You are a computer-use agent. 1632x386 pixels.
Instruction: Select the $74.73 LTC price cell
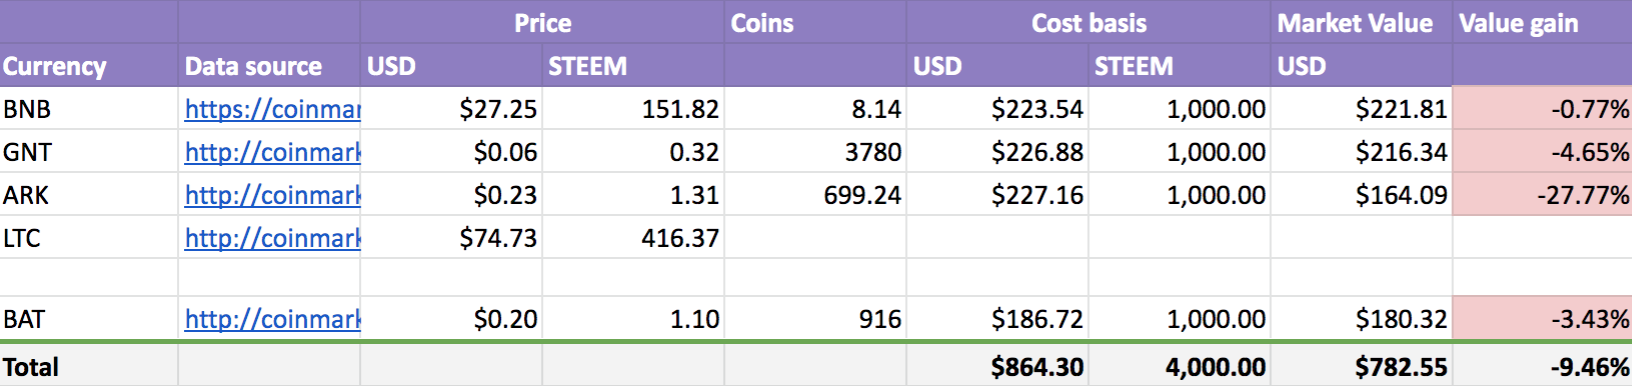coord(451,237)
